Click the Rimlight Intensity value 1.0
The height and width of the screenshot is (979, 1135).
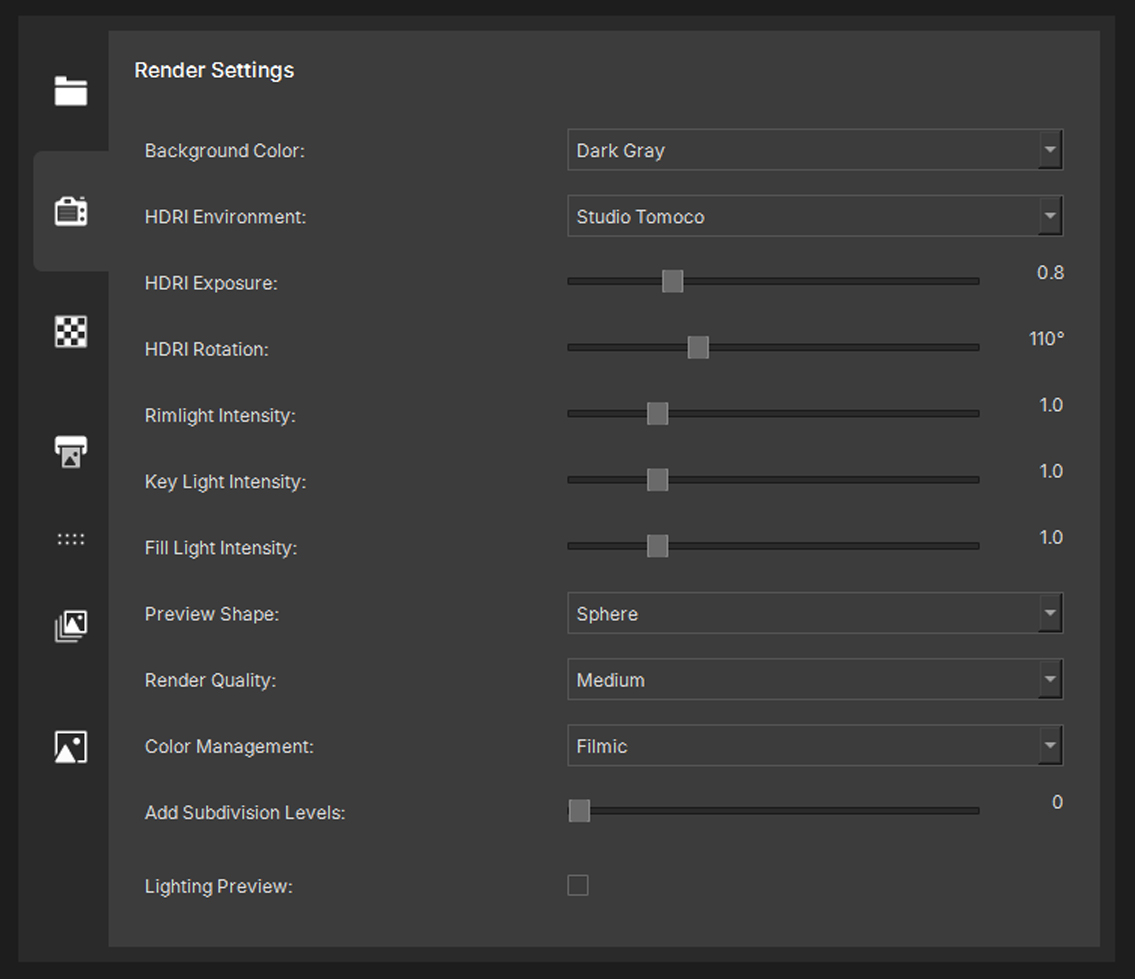[1051, 405]
